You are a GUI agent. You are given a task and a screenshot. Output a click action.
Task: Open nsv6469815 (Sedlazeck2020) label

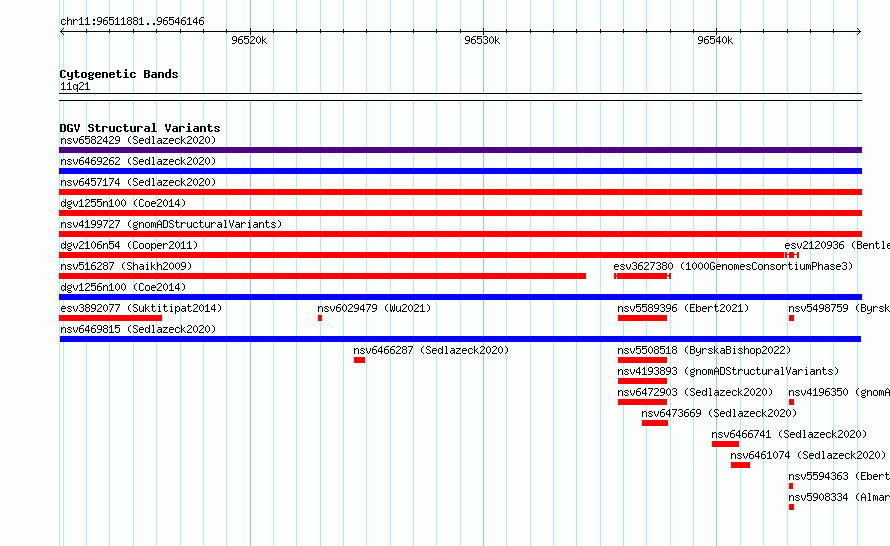click(138, 329)
